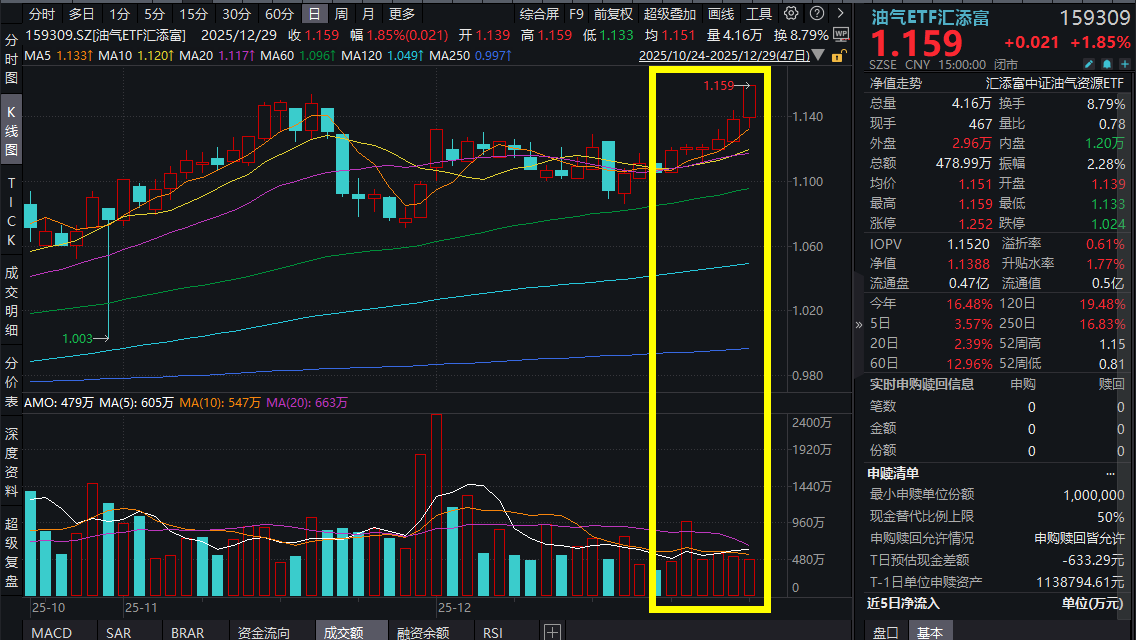Expand the toolbar with right chevron
Screen dimensions: 1136x640
coord(840,13)
